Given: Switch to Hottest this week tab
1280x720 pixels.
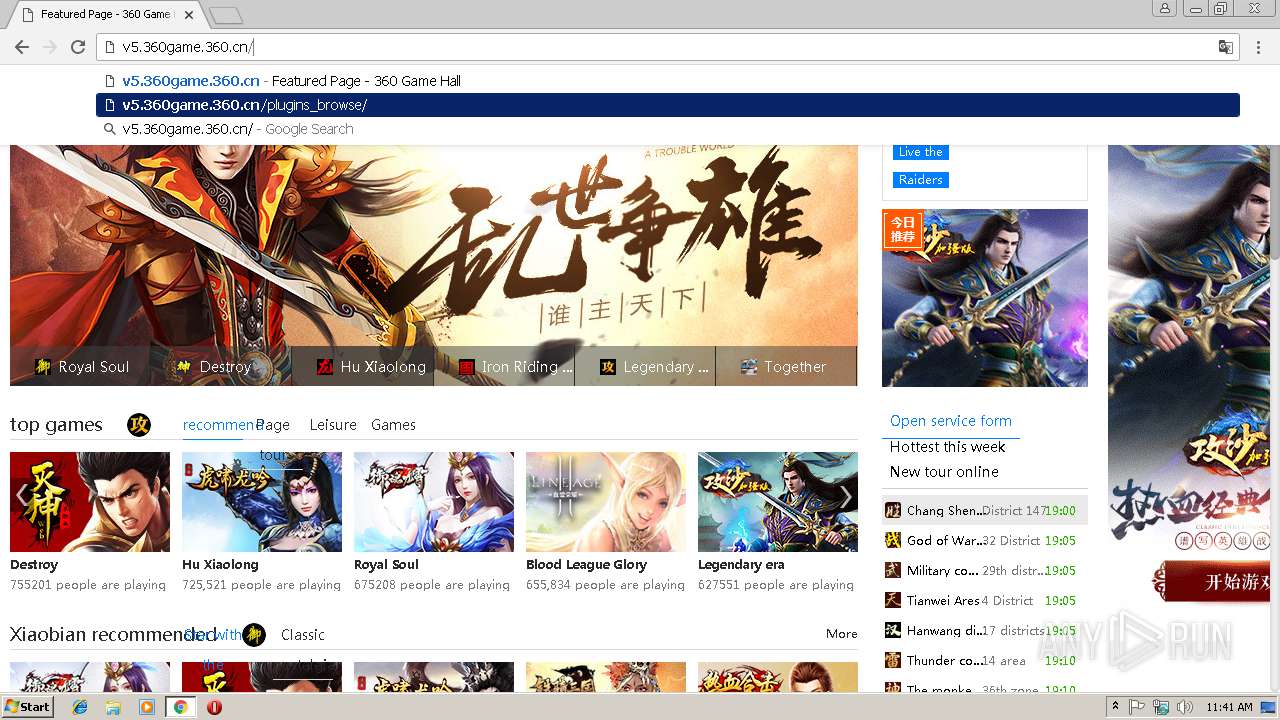Looking at the screenshot, I should click(x=948, y=447).
